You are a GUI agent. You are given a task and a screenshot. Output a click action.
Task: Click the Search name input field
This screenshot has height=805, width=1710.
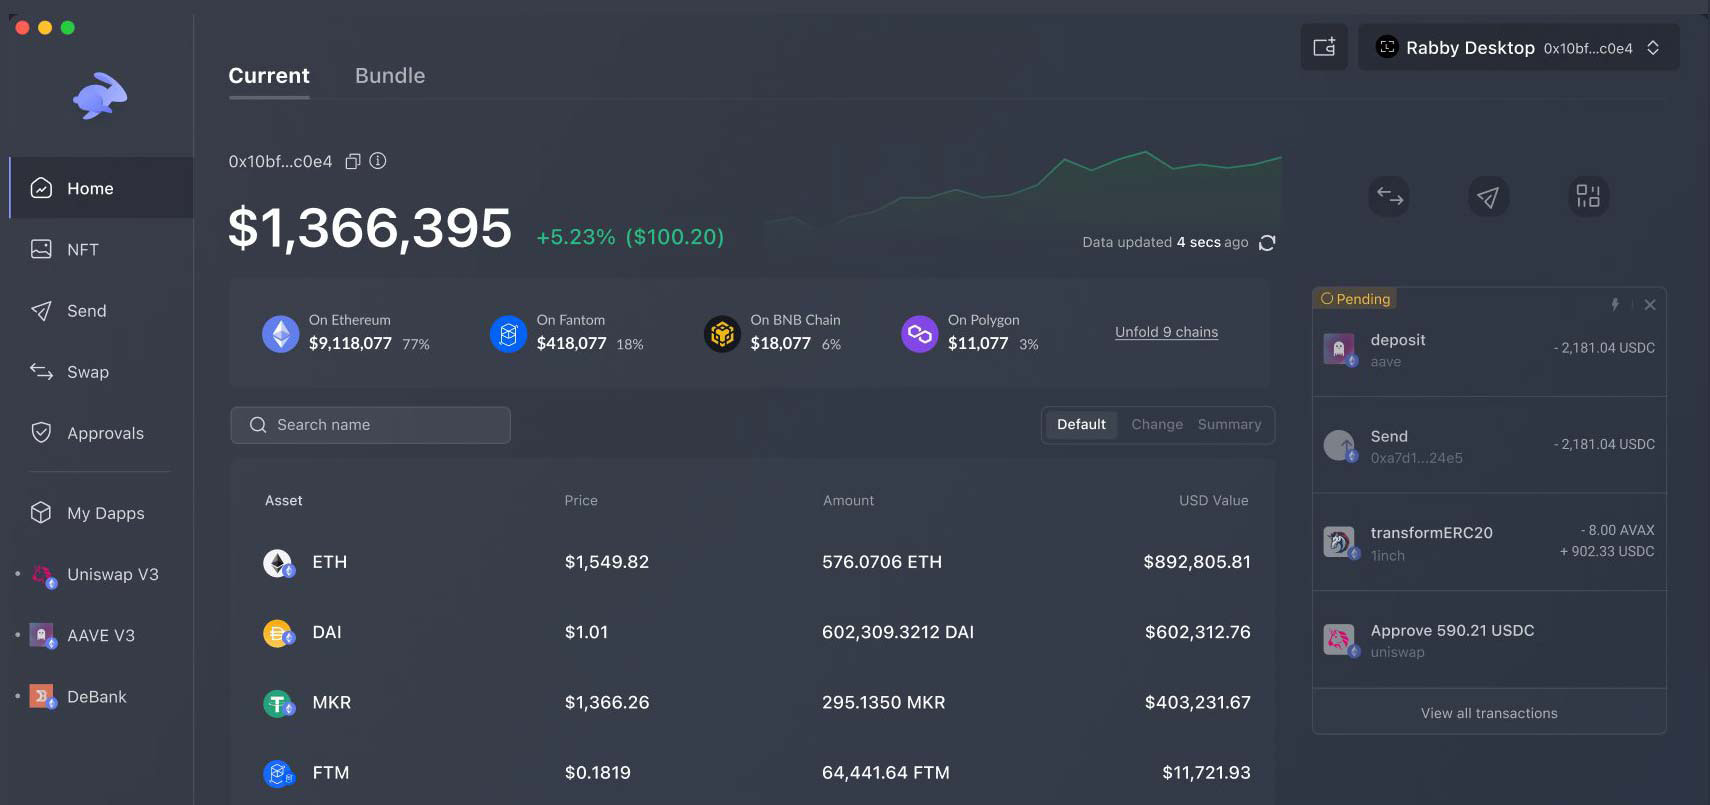pos(371,425)
